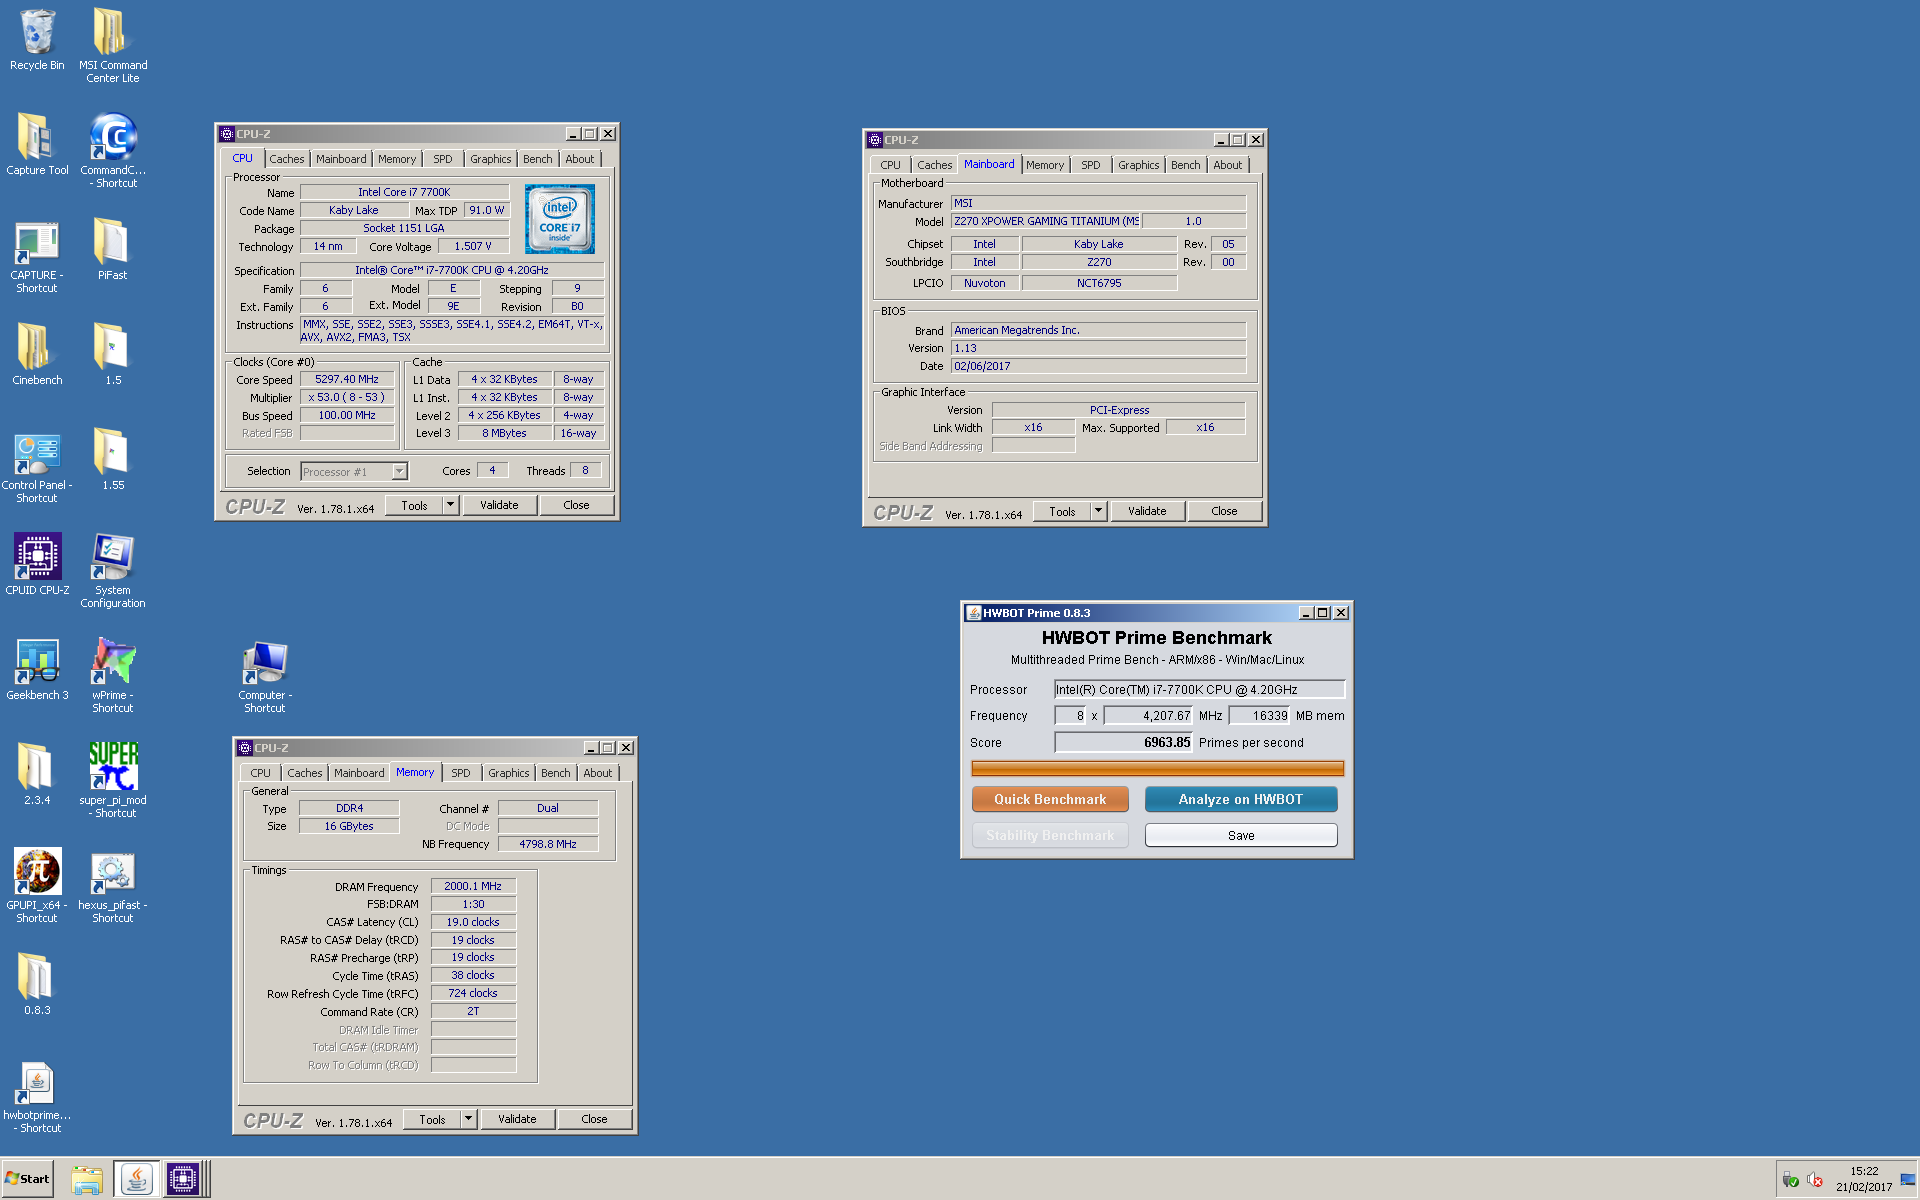The width and height of the screenshot is (1920, 1200).
Task: Expand Tools dropdown arrow in Memory window
Action: coord(468,1119)
